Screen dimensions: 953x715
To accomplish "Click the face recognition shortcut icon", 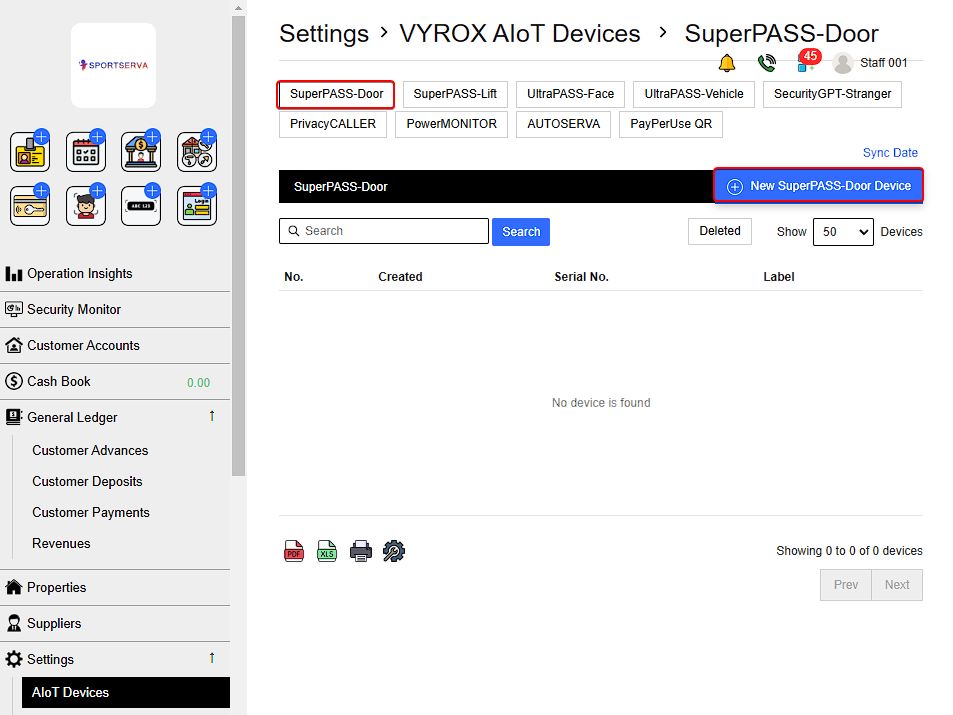I will pos(86,206).
